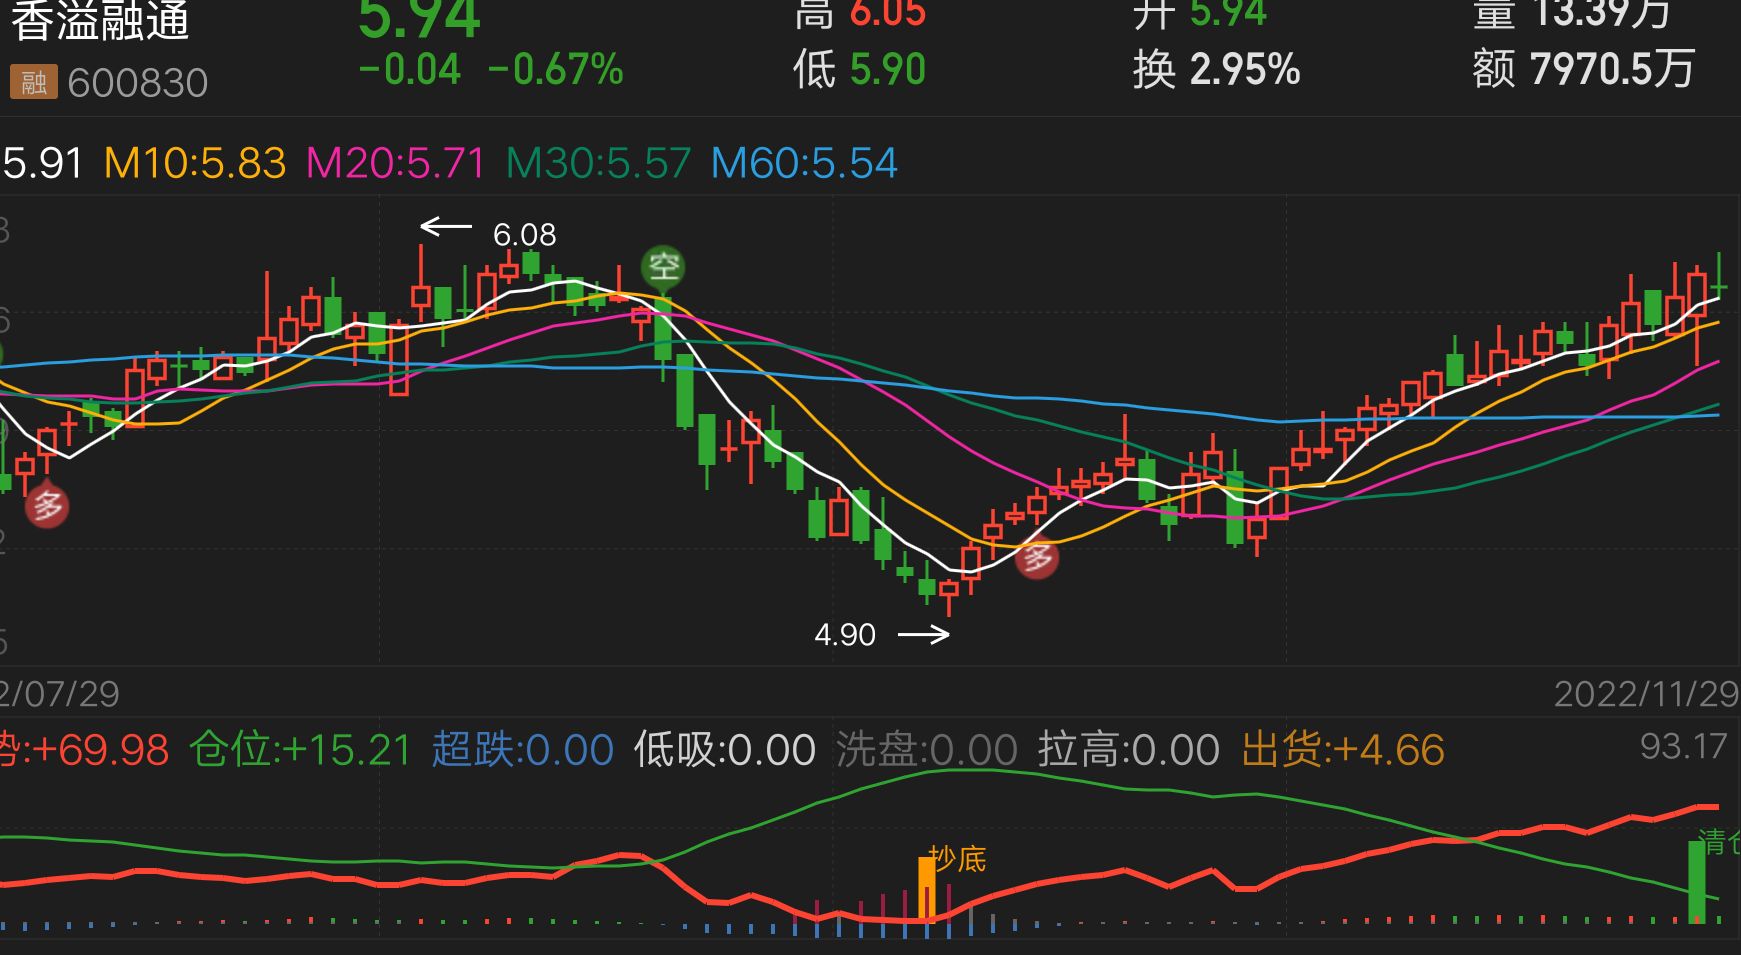The image size is (1741, 955).
Task: Click the 低吸:0.00 indicator label
Action: [x=725, y=750]
